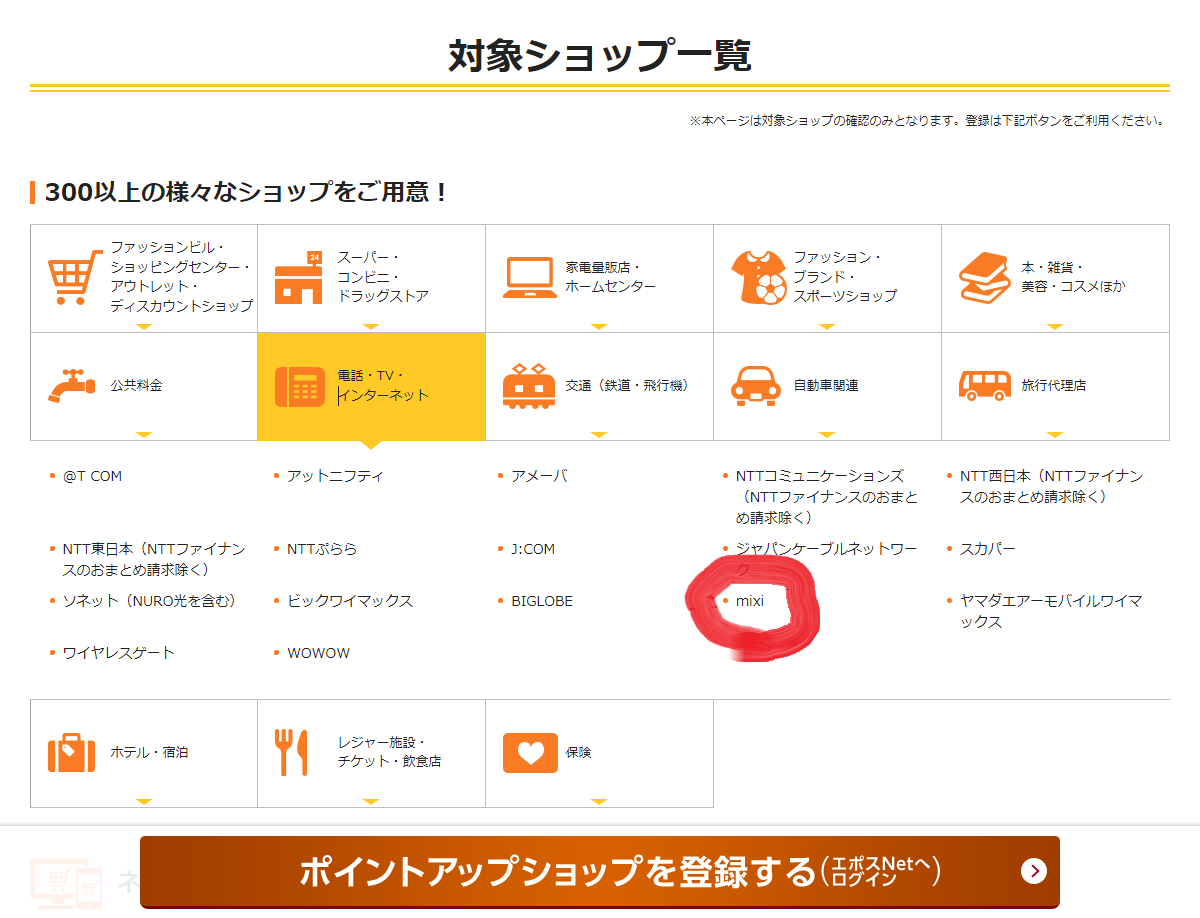Image resolution: width=1200 pixels, height=918 pixels.
Task: Click the ワイヤレスゲート shop entry
Action: (119, 653)
